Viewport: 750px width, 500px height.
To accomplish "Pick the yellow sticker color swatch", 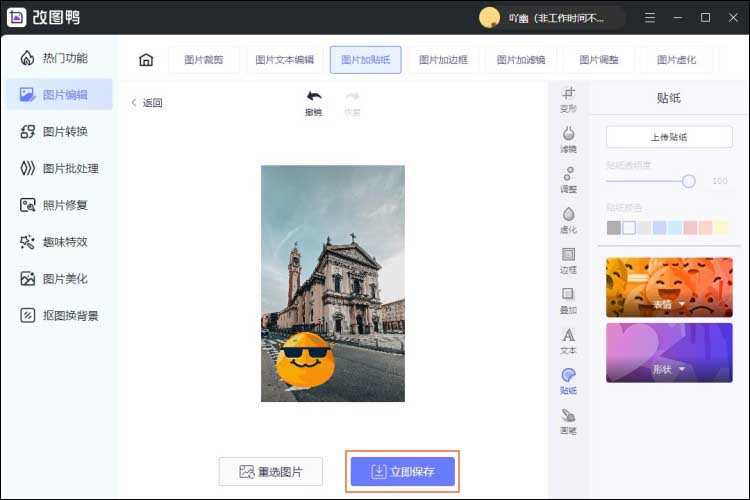I will (x=721, y=228).
